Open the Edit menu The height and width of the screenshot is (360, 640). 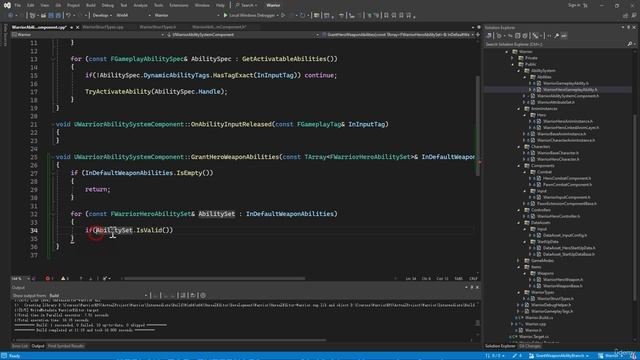31,5
